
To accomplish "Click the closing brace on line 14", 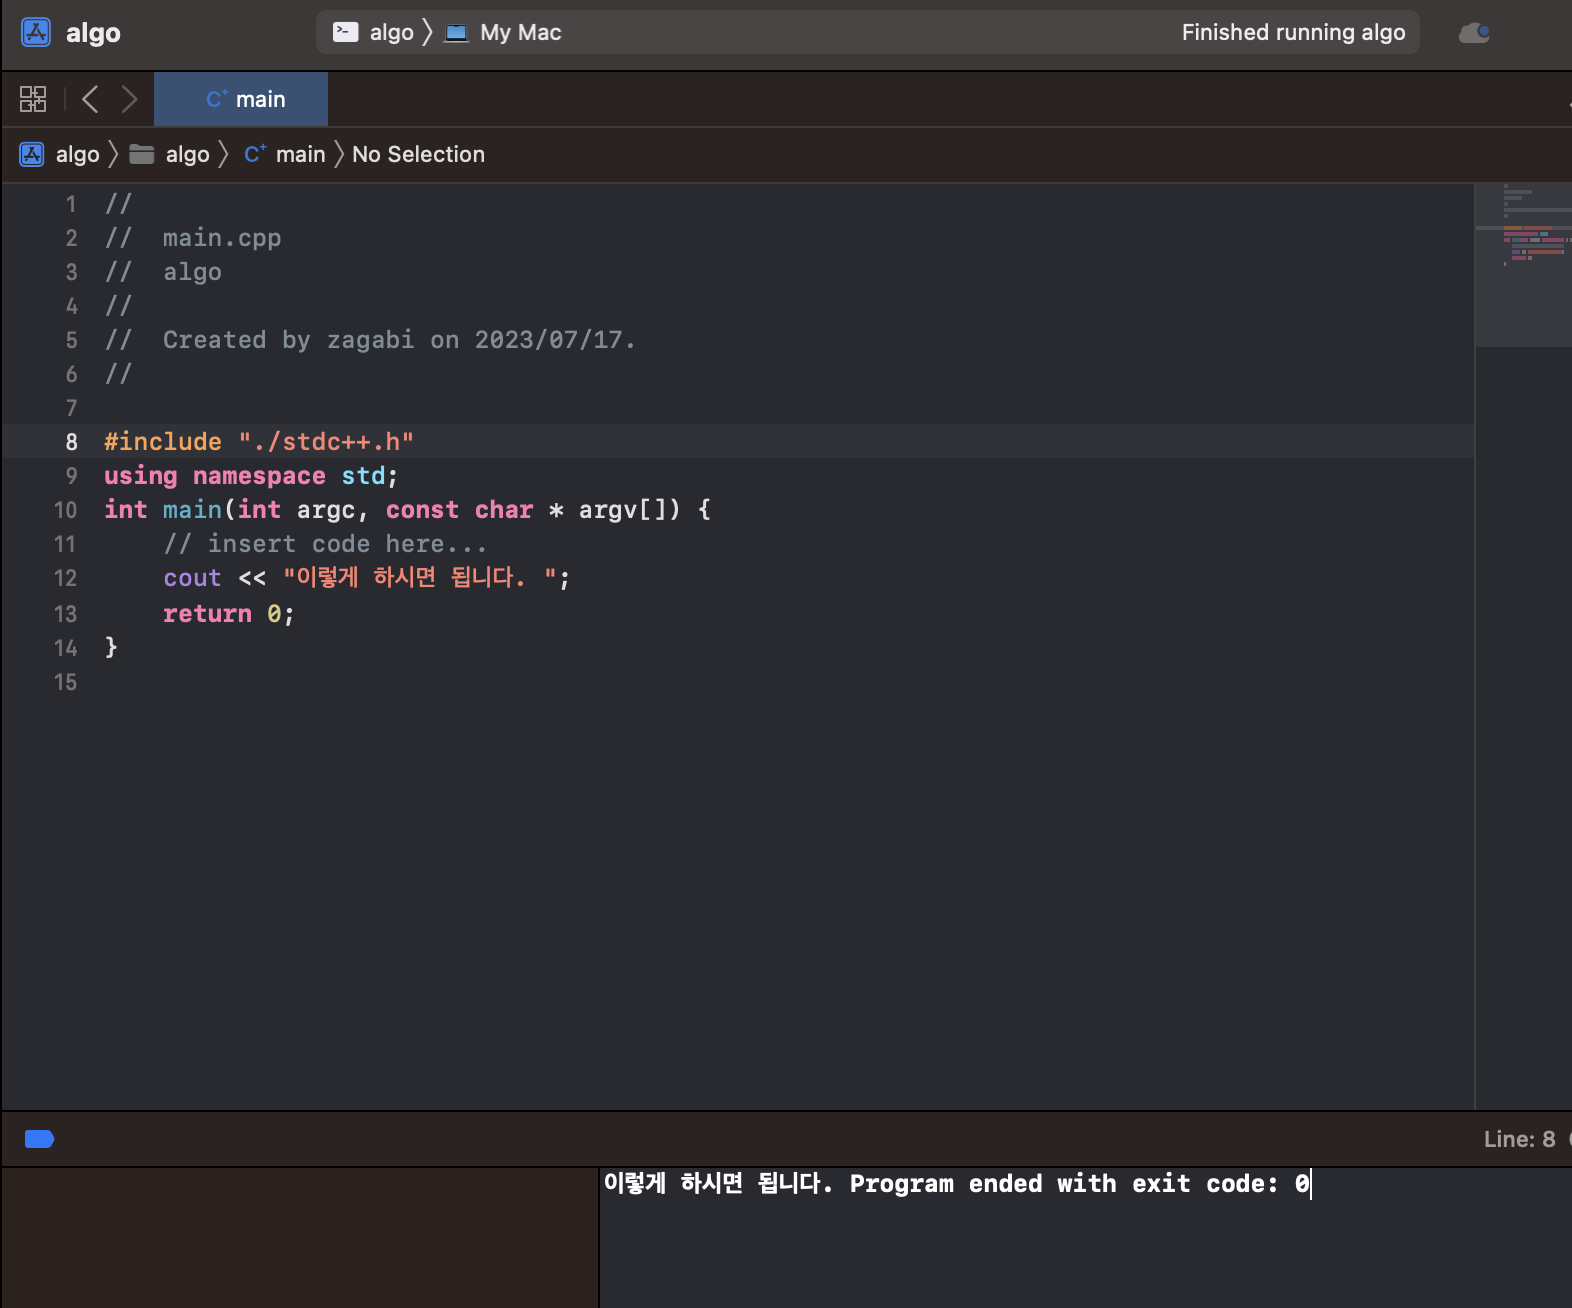I will (111, 648).
